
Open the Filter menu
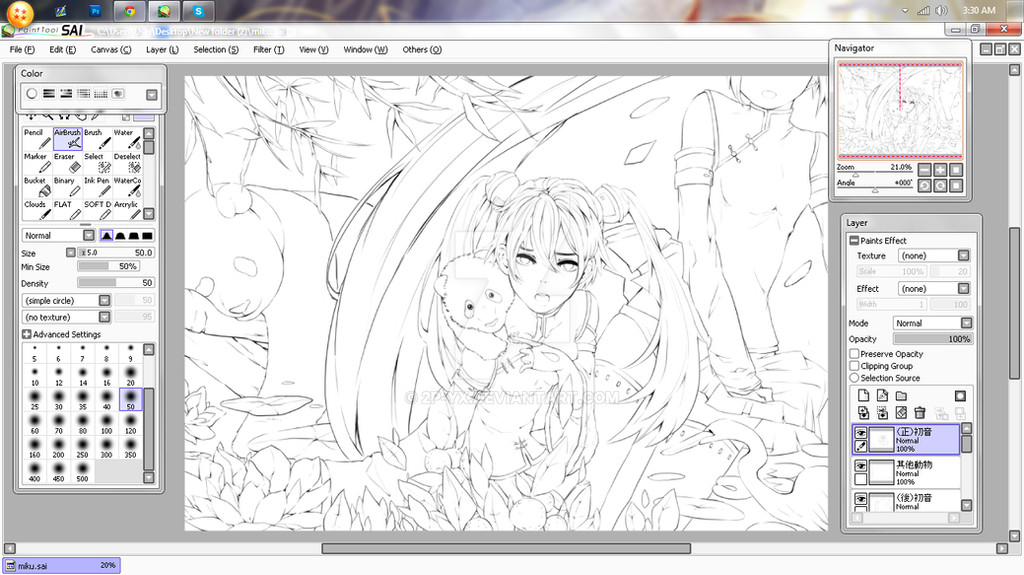[268, 50]
